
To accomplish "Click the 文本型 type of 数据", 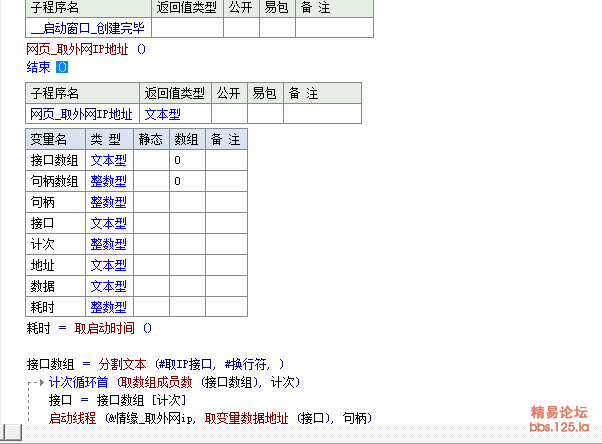I will tap(109, 286).
